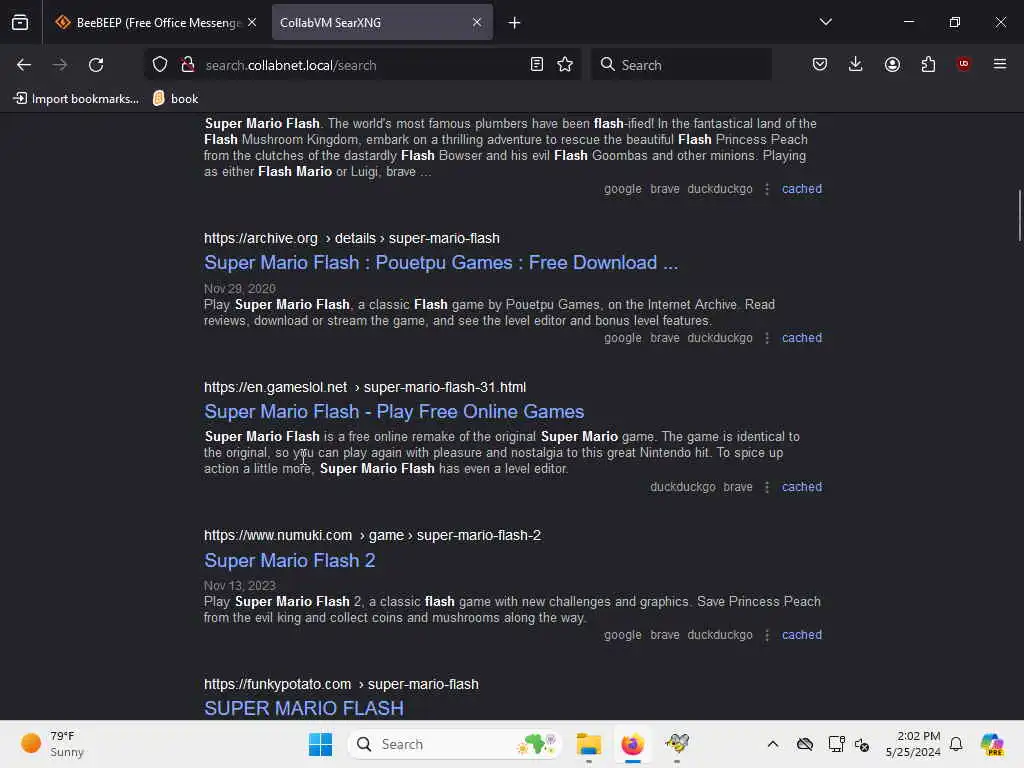
Task: Click the taskbar Search box
Action: pyautogui.click(x=455, y=744)
